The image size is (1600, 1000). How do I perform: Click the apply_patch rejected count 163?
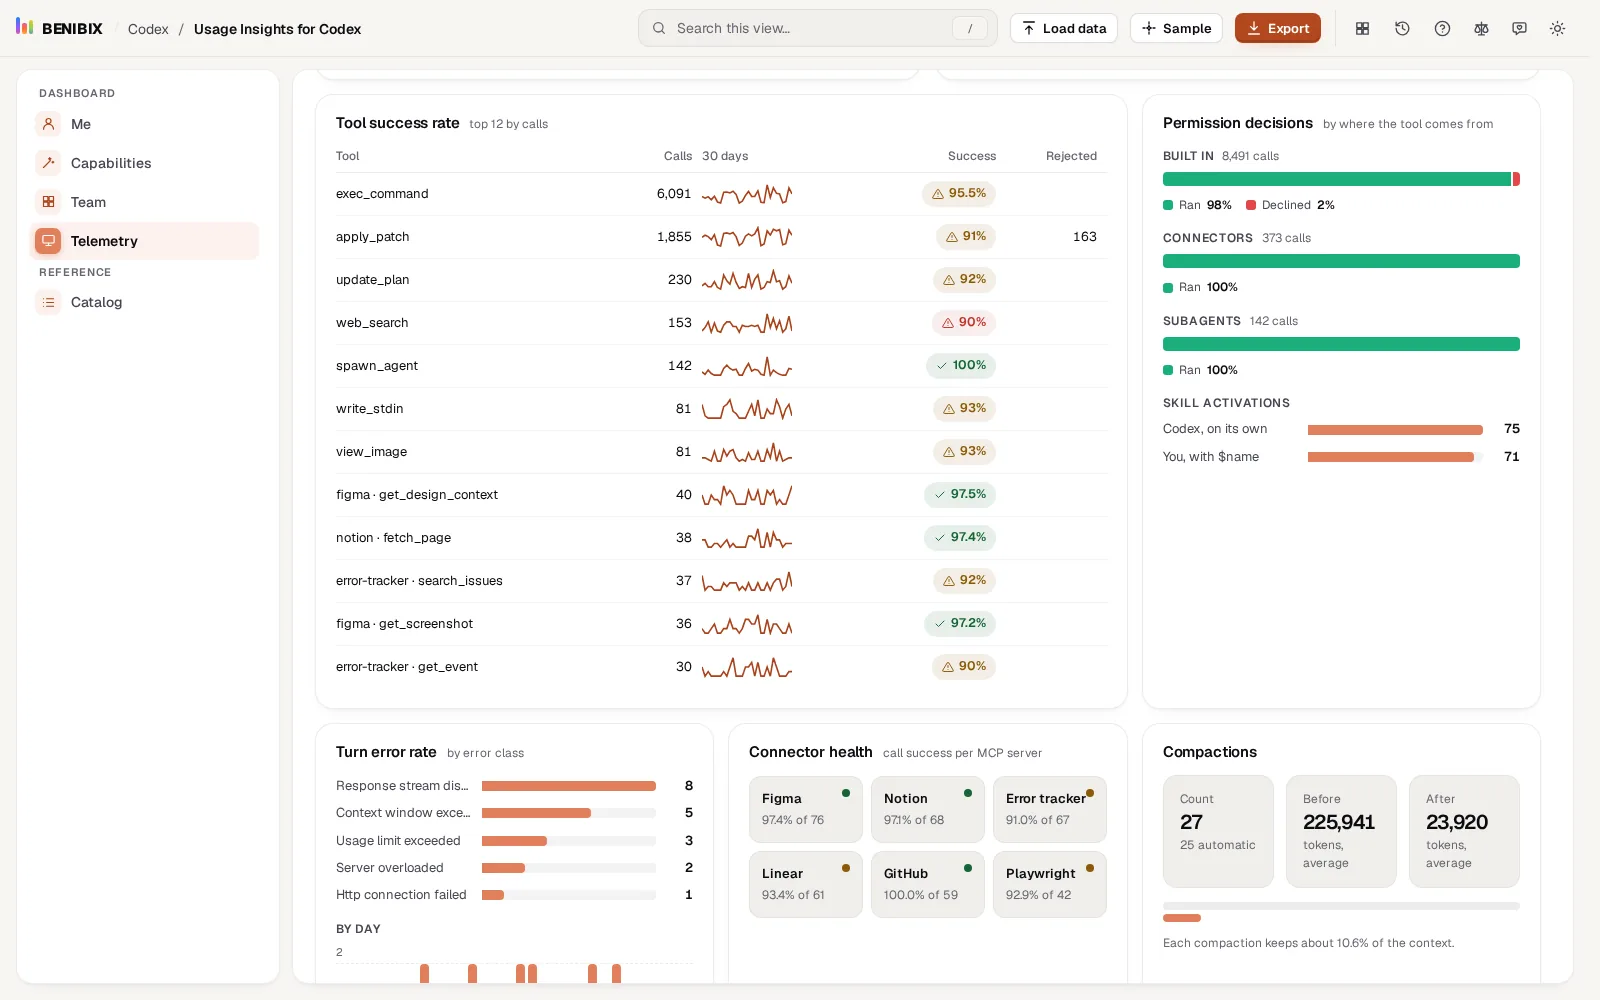1085,237
